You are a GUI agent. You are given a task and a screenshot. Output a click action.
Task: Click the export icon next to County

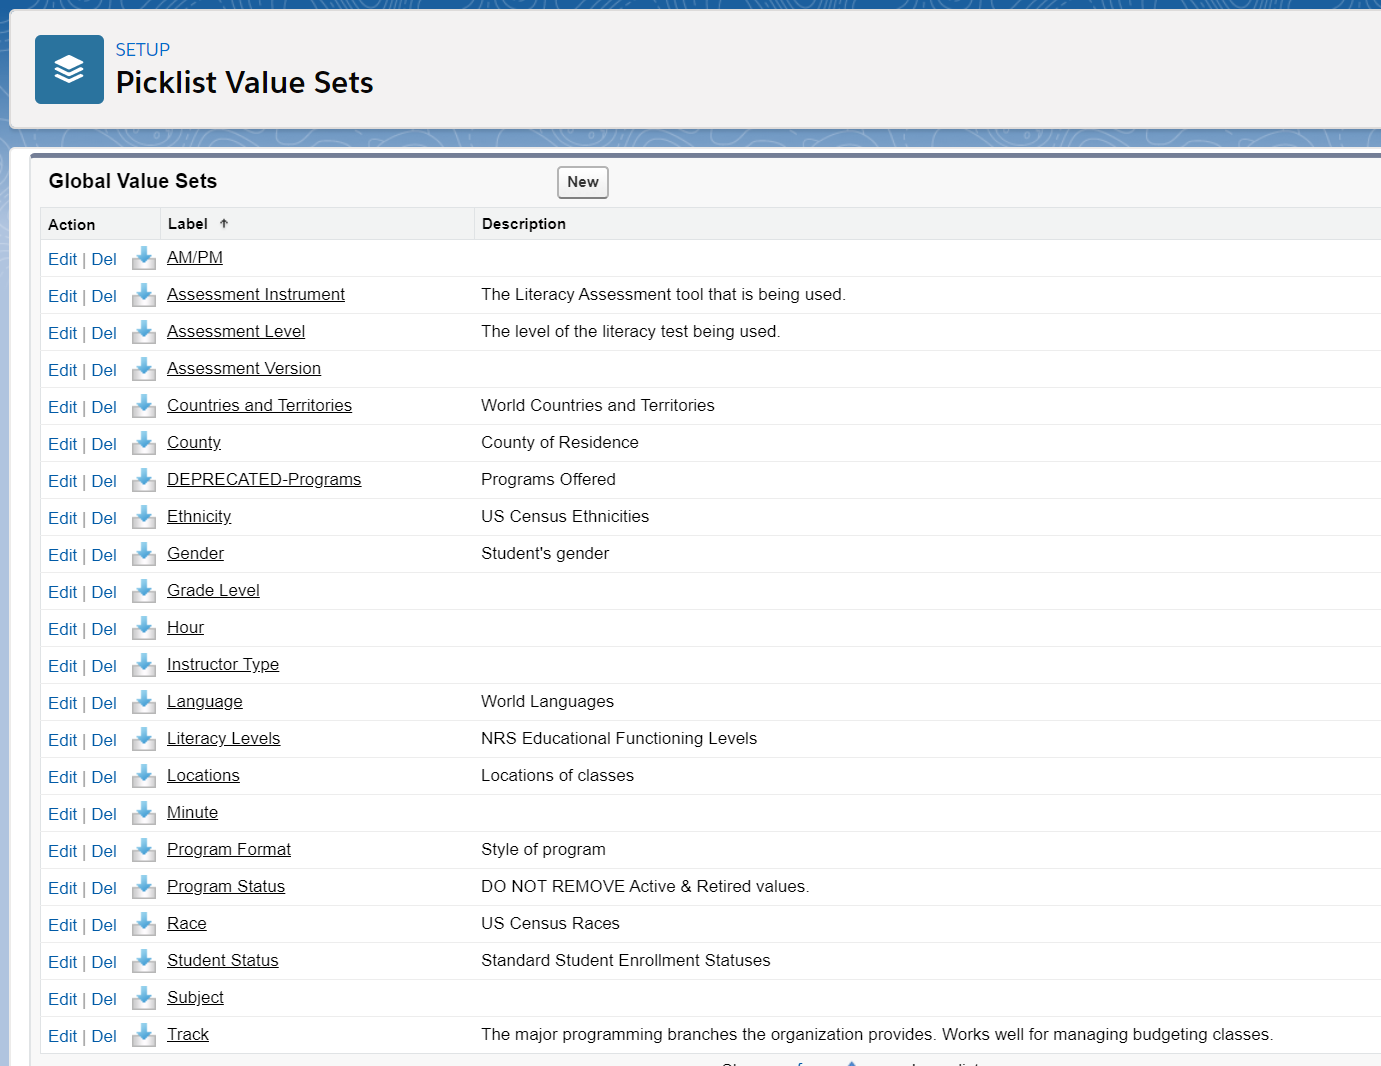(x=143, y=443)
